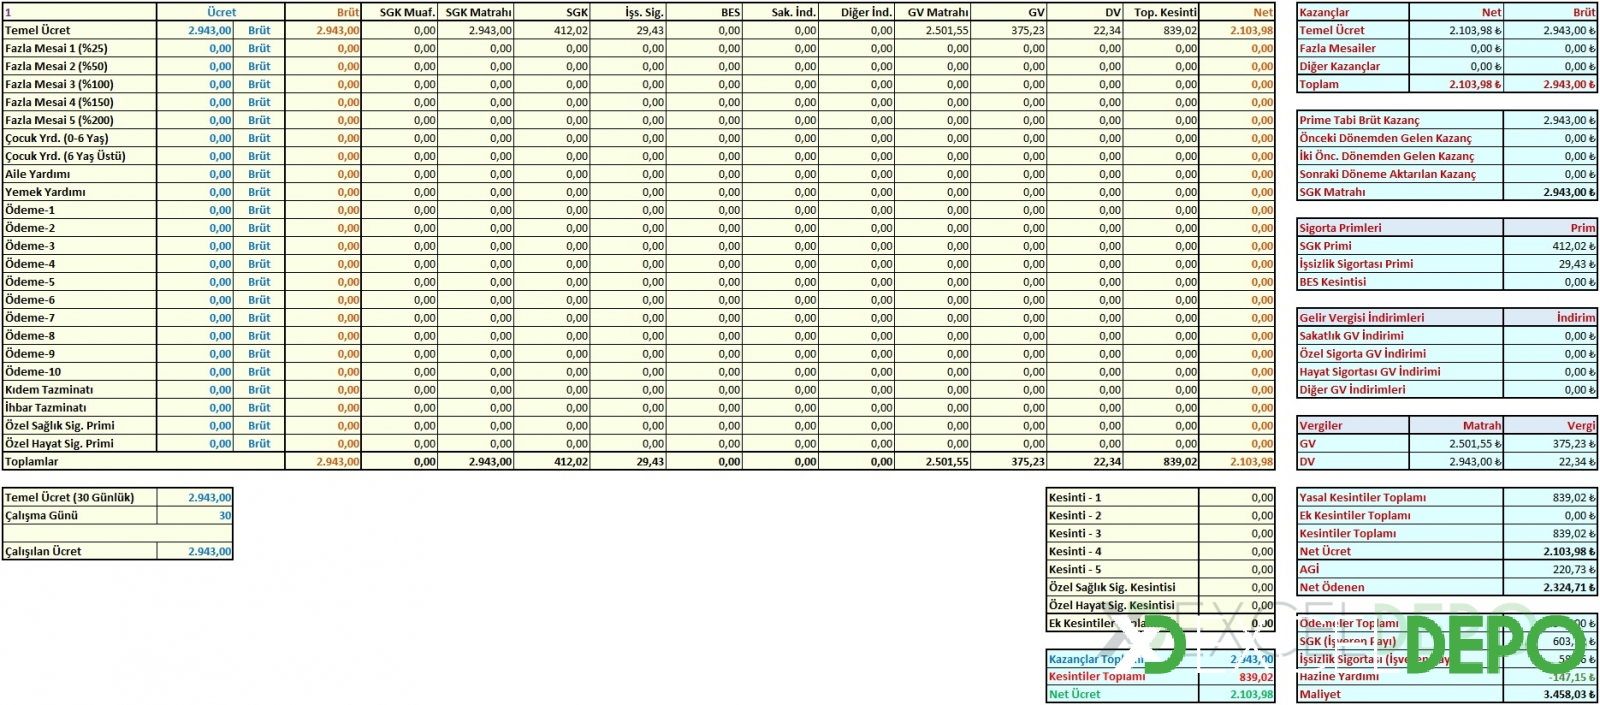Screen dimensions: 1600x705
Task: Click the Net Ödenen value 2.324,71
Action: click(x=1550, y=588)
